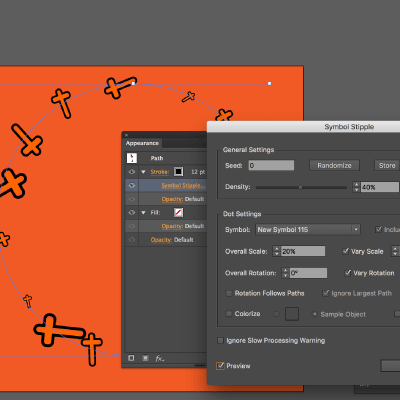Select the Appearance panel tab
400x400 pixels.
[x=142, y=143]
